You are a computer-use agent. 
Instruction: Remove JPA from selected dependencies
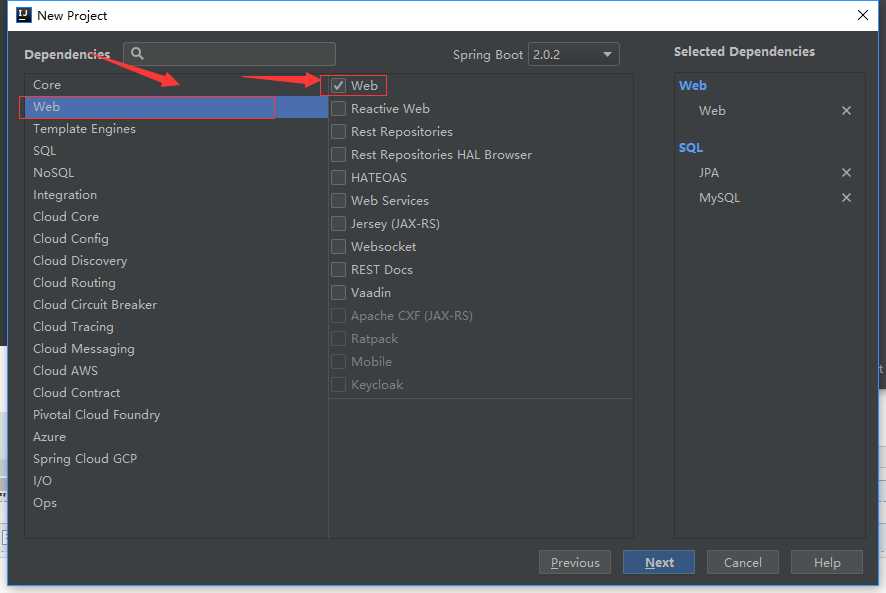(x=846, y=172)
